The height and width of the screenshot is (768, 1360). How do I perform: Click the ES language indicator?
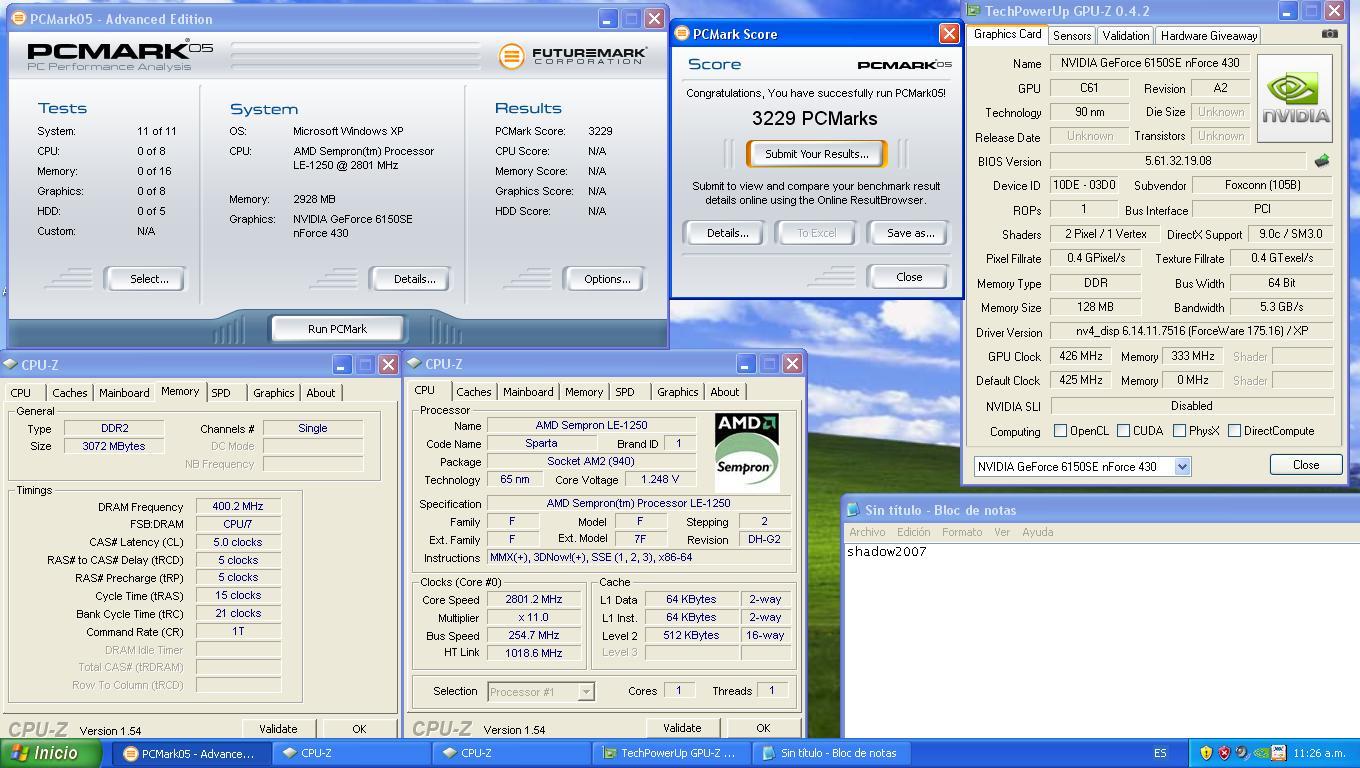1160,754
